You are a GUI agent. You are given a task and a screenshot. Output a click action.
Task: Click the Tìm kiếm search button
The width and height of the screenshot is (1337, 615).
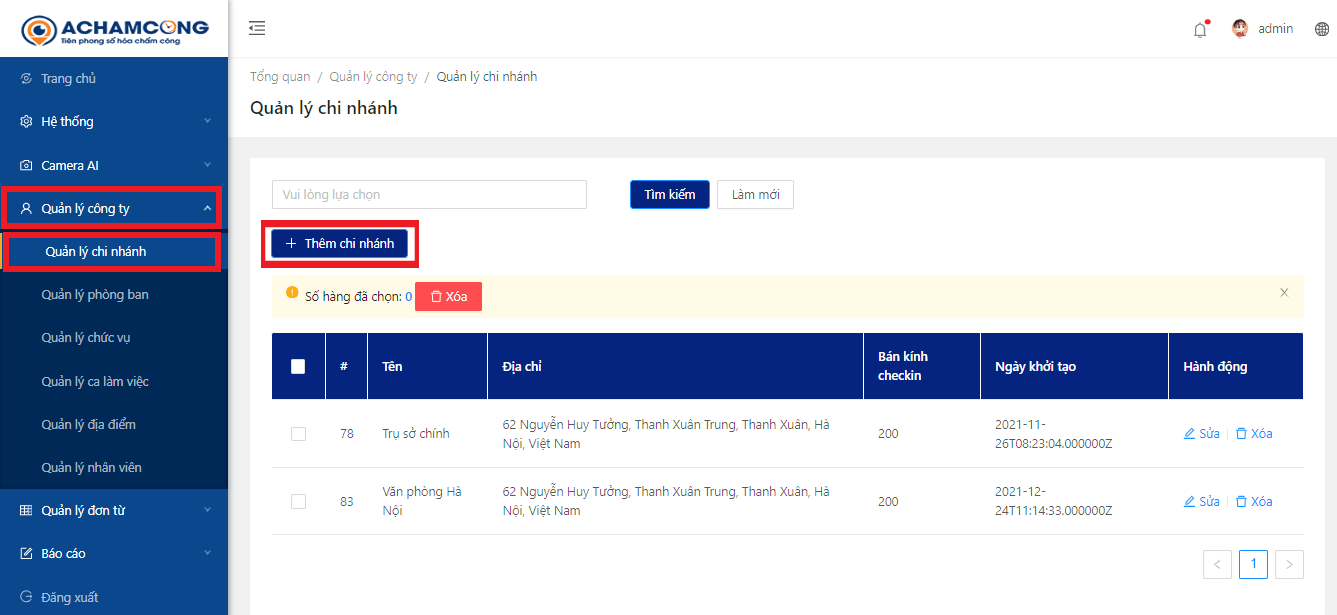click(669, 195)
